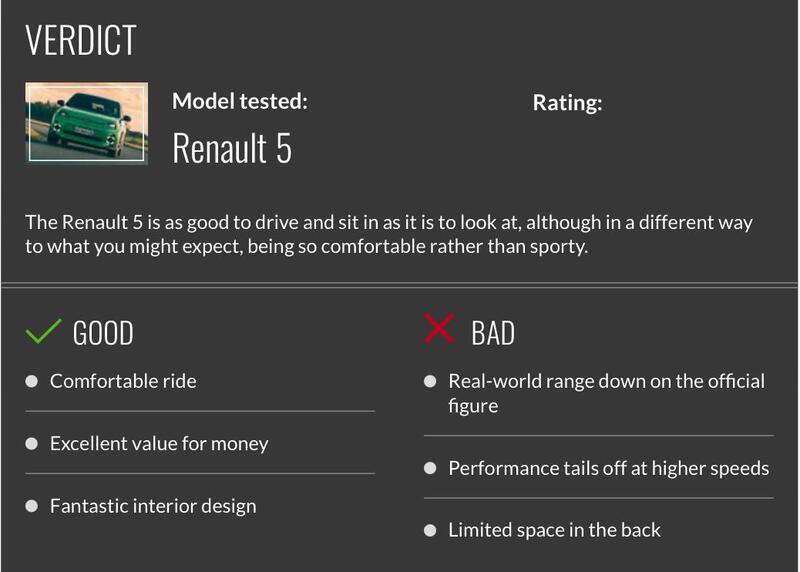This screenshot has height=572, width=800.
Task: Select bullet next to Performance tails off
Action: tap(430, 468)
